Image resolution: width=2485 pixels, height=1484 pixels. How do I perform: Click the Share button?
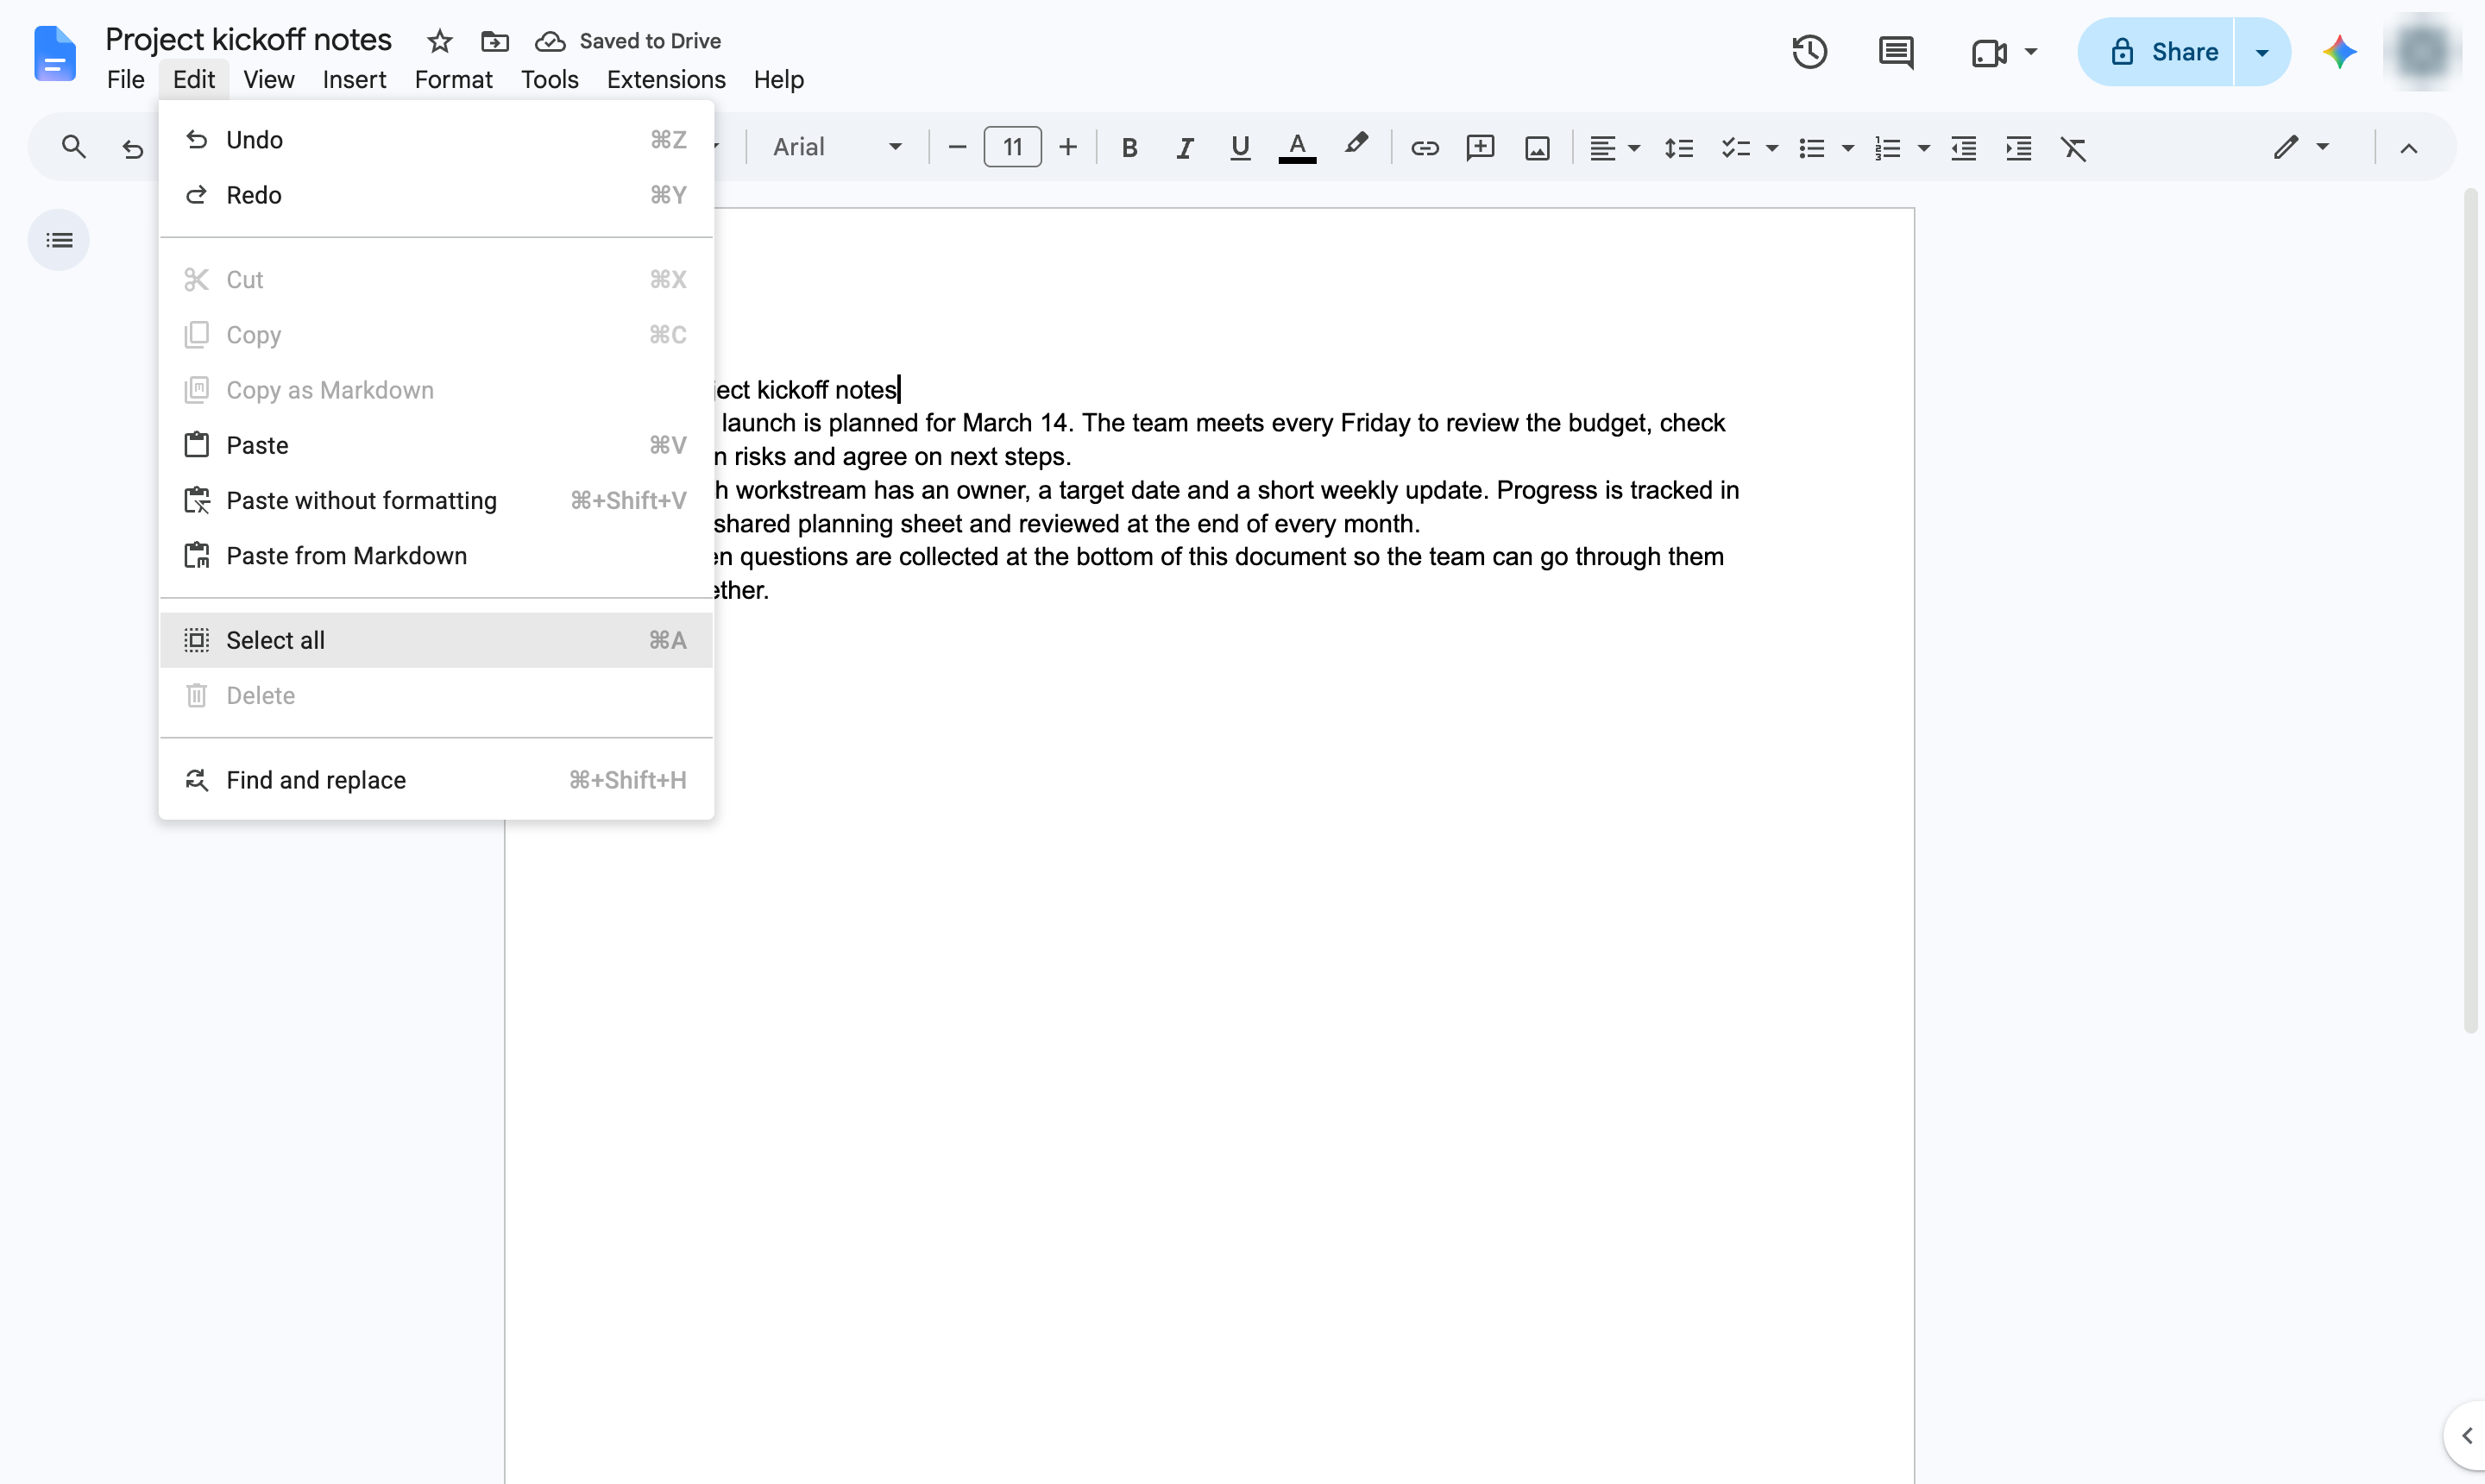pyautogui.click(x=2156, y=52)
